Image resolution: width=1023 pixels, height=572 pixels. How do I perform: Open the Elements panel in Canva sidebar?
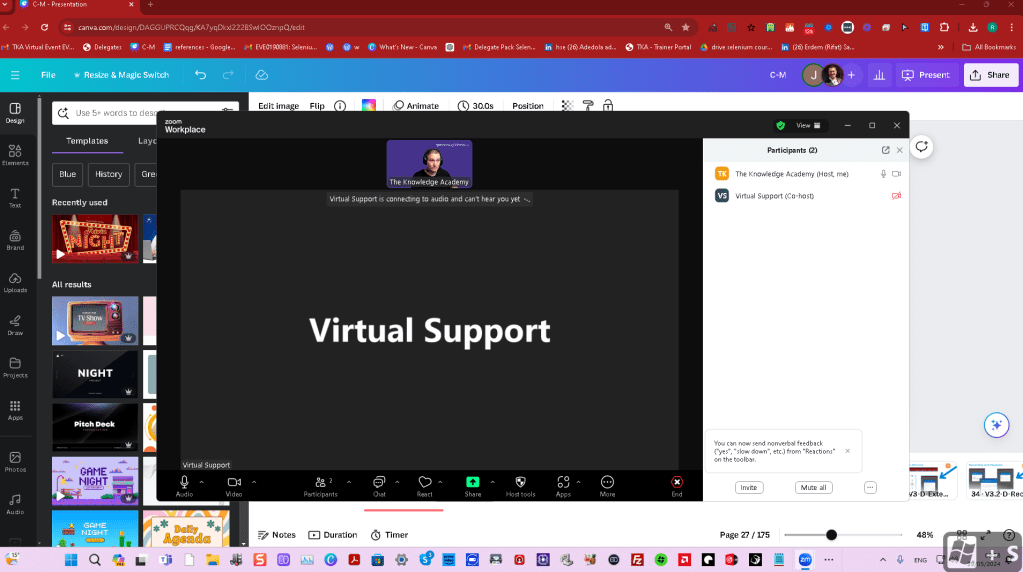point(15,155)
